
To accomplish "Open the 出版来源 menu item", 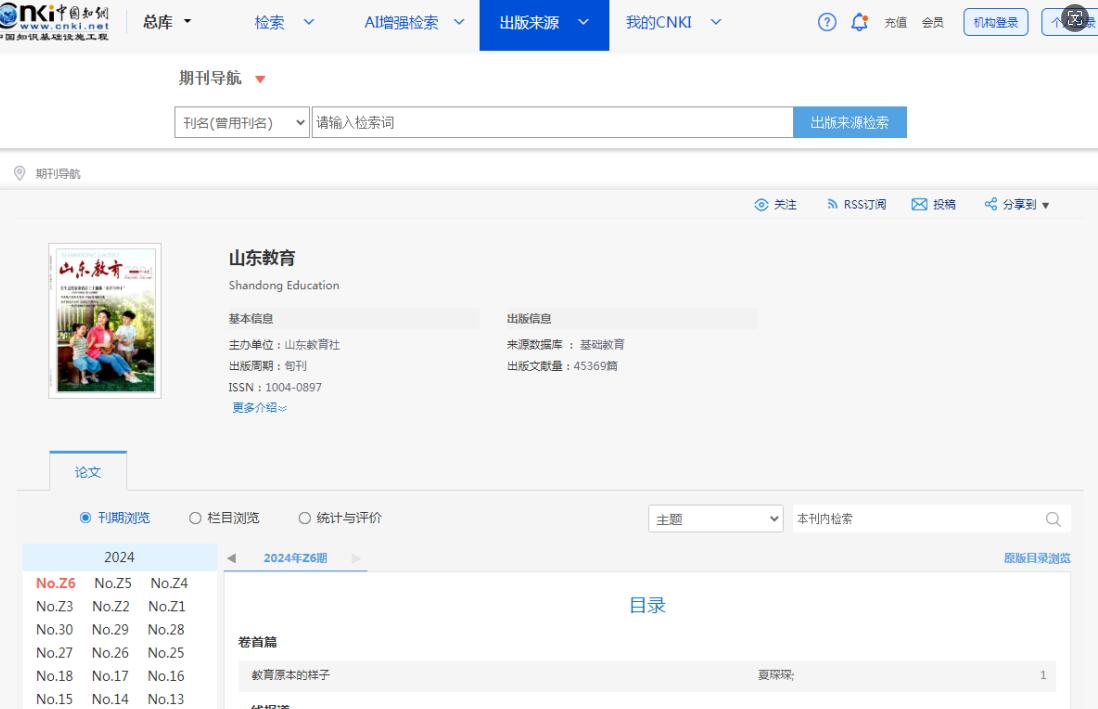I will (529, 22).
